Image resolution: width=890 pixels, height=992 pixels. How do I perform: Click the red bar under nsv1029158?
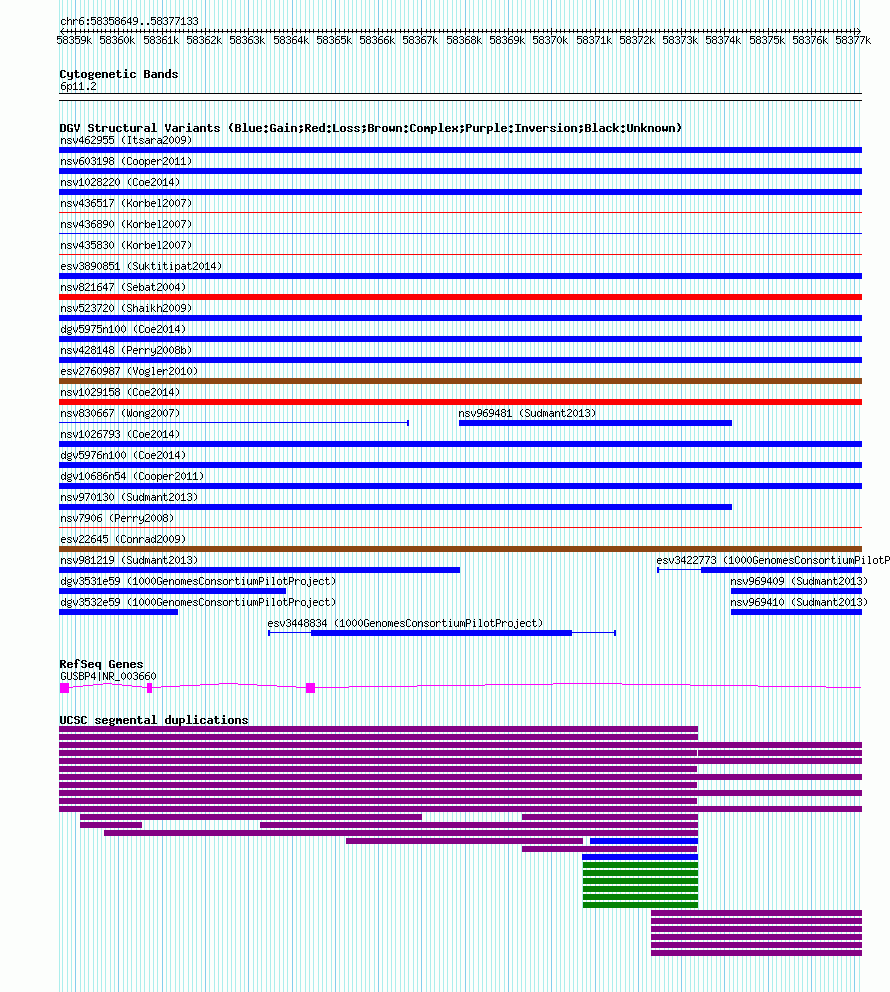point(460,402)
